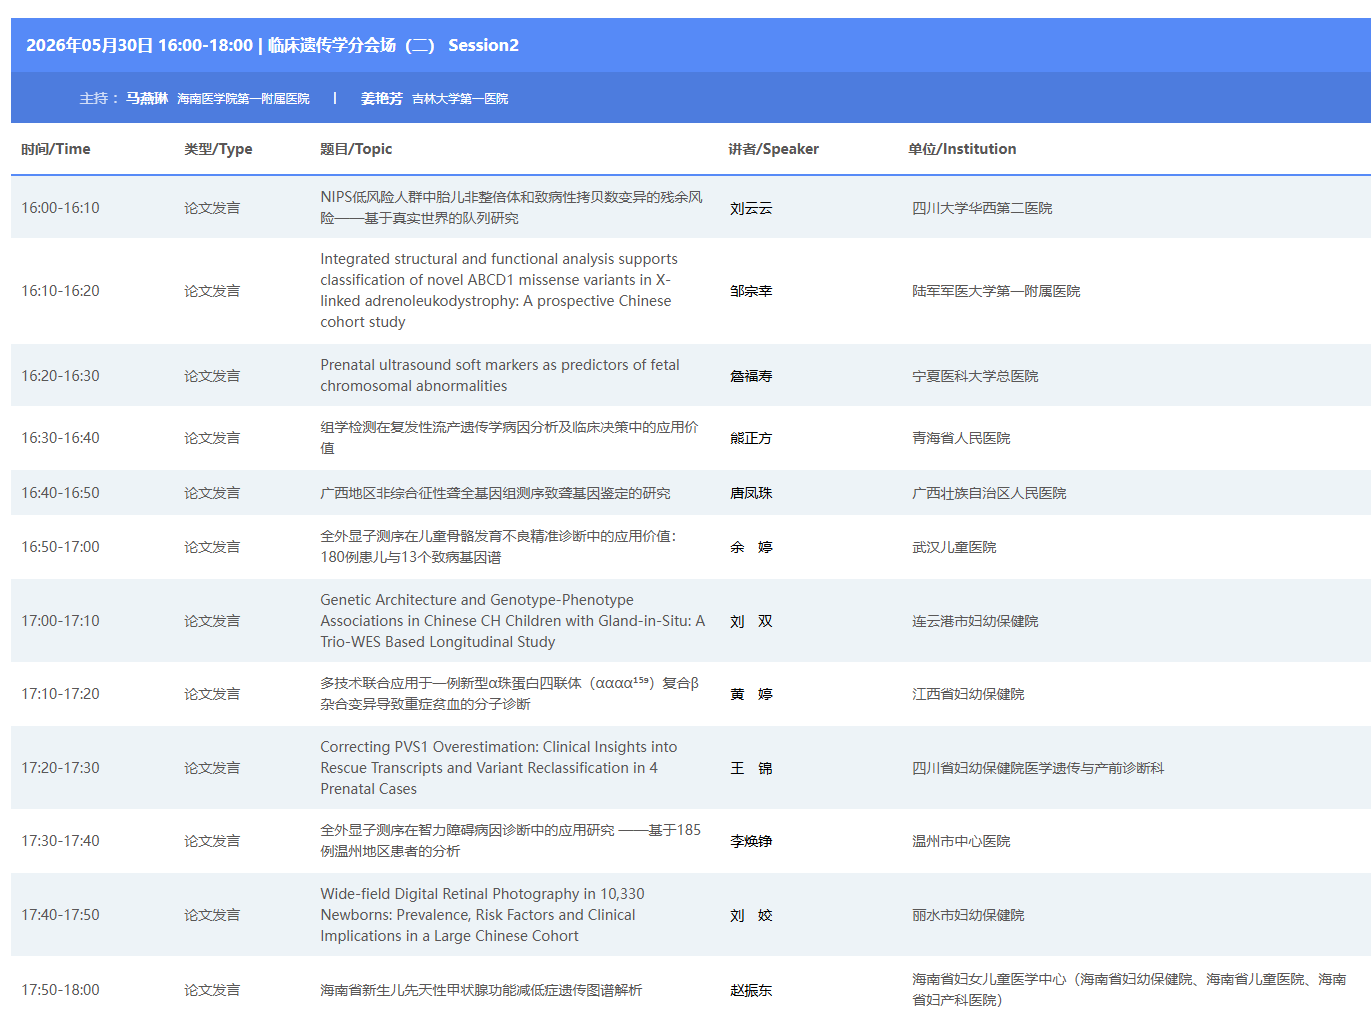Image resolution: width=1372 pixels, height=1028 pixels.
Task: Select the 16:40-16:50 time cell
Action: click(61, 493)
